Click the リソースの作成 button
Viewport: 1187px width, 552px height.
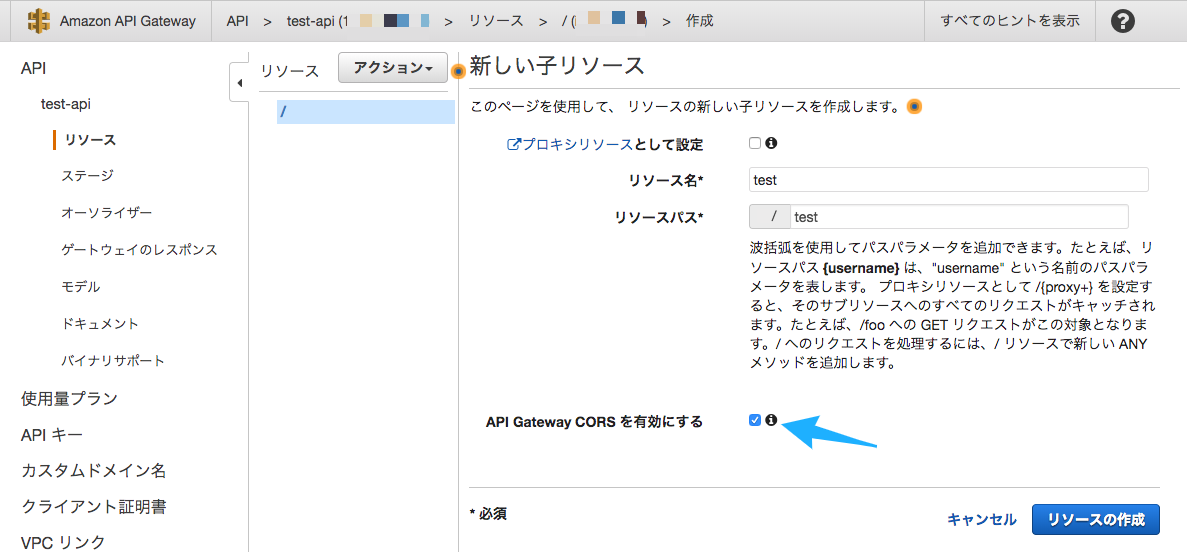pyautogui.click(x=1095, y=519)
